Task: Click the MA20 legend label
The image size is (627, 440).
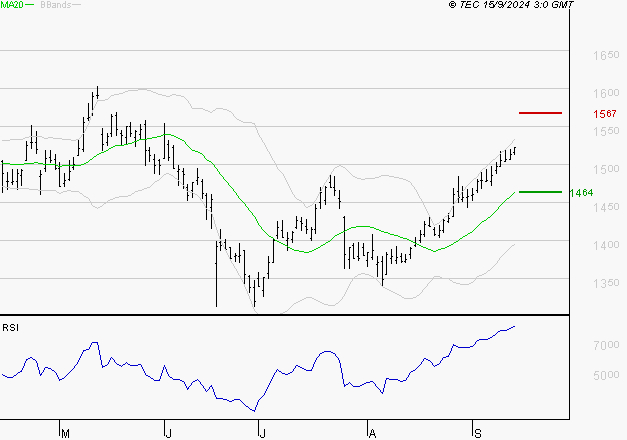Action: coord(12,5)
